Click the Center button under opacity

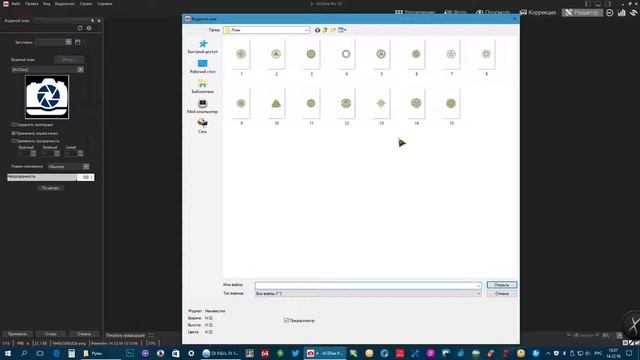pos(50,188)
